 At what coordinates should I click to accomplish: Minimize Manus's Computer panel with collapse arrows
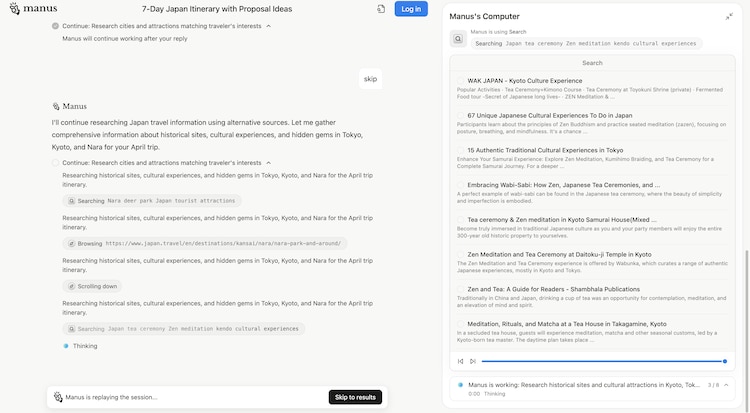(729, 16)
